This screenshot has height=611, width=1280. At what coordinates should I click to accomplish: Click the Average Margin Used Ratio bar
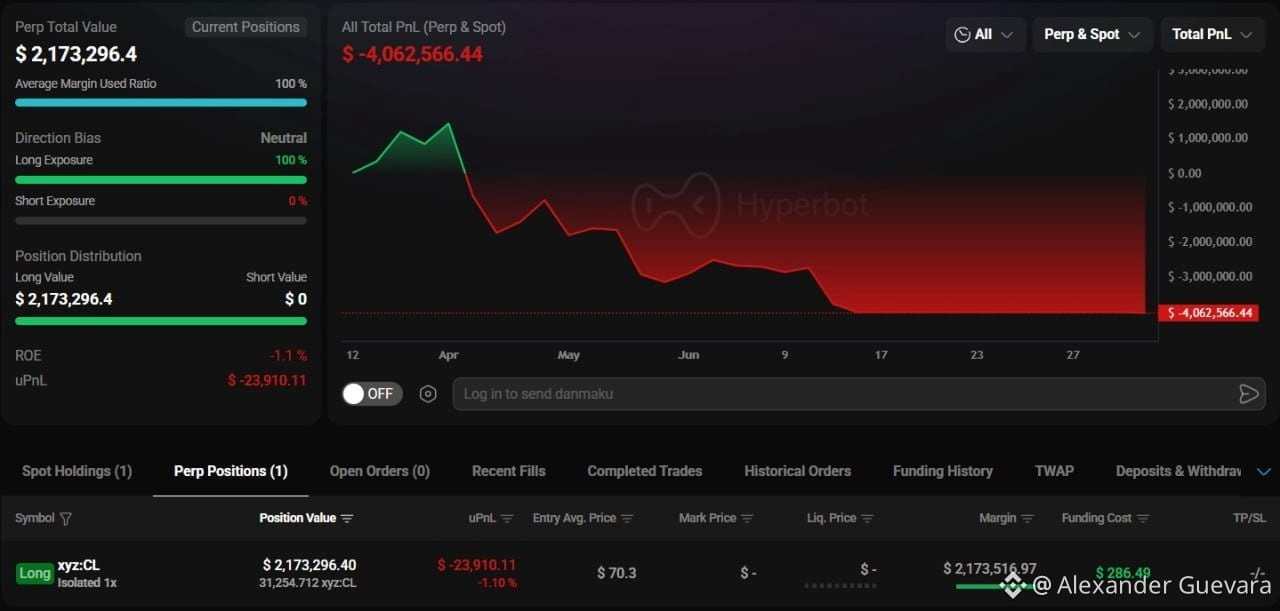tap(161, 102)
